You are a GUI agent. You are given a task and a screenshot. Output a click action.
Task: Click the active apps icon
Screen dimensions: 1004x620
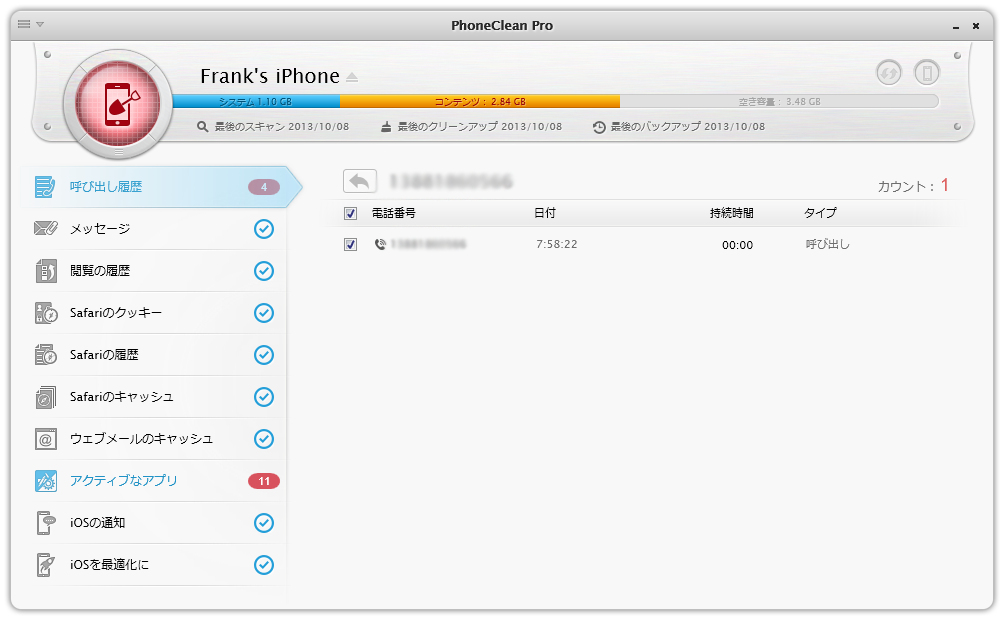coord(45,481)
